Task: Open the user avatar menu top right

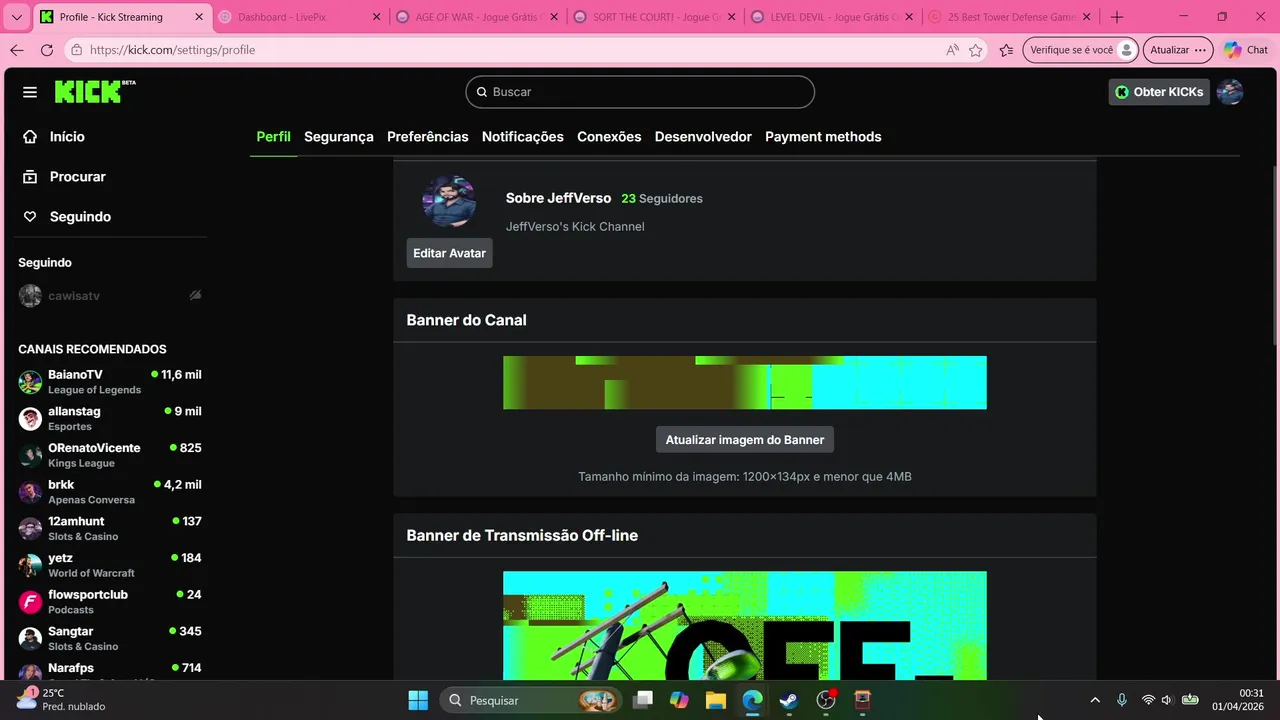Action: pos(1230,92)
